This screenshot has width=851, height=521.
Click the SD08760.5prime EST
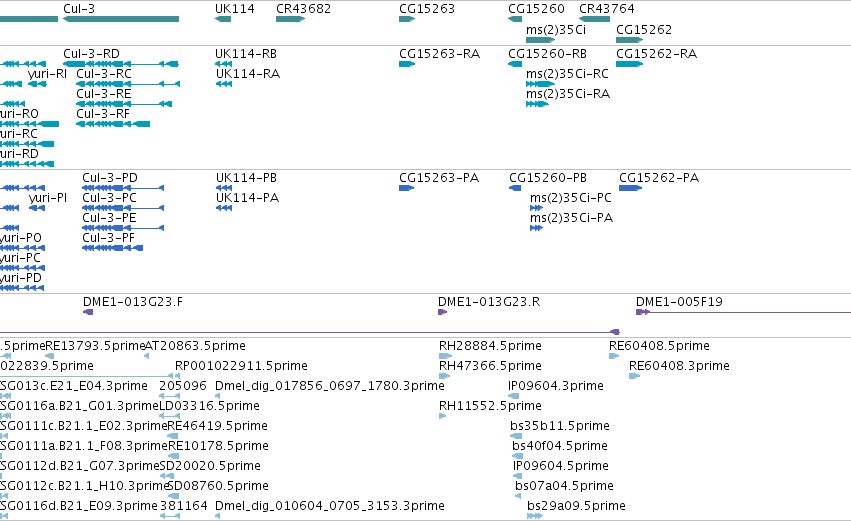coord(173,497)
